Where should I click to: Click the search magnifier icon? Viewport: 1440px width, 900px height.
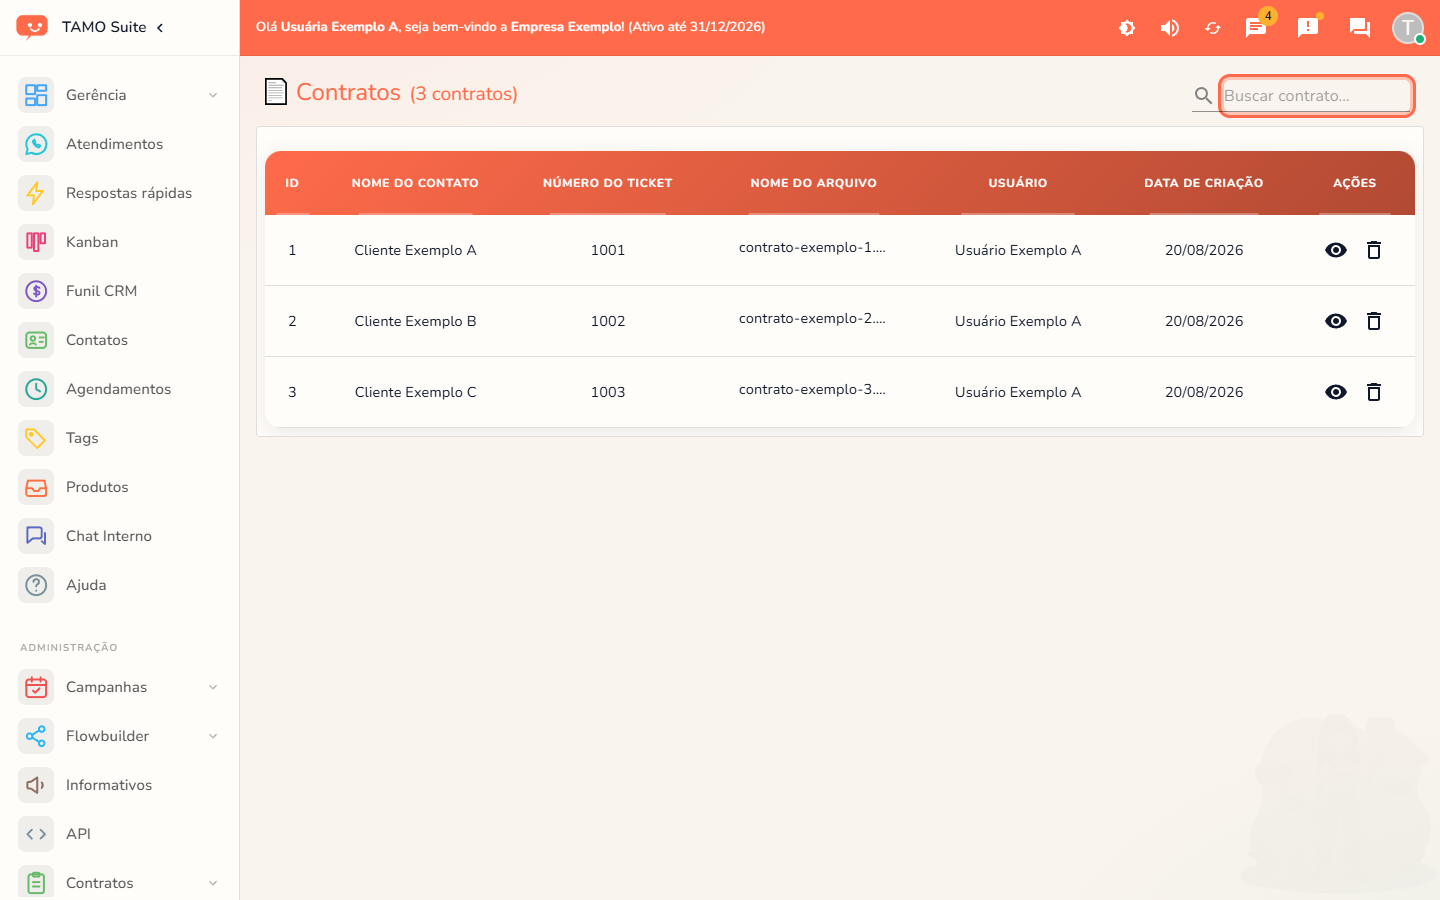pyautogui.click(x=1203, y=96)
